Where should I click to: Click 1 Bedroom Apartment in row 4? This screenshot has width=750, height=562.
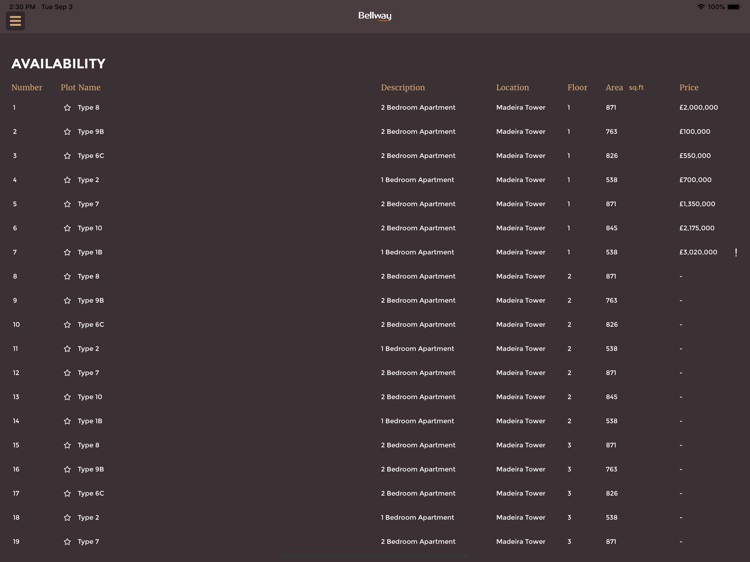click(x=418, y=180)
